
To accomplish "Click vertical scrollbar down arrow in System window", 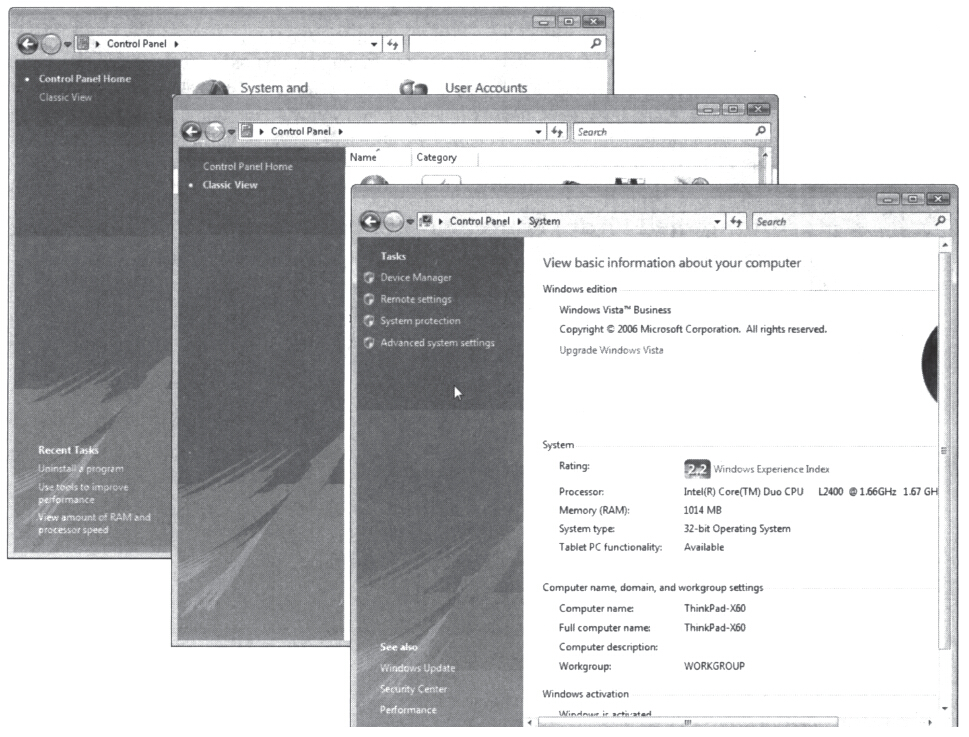I will tap(944, 709).
